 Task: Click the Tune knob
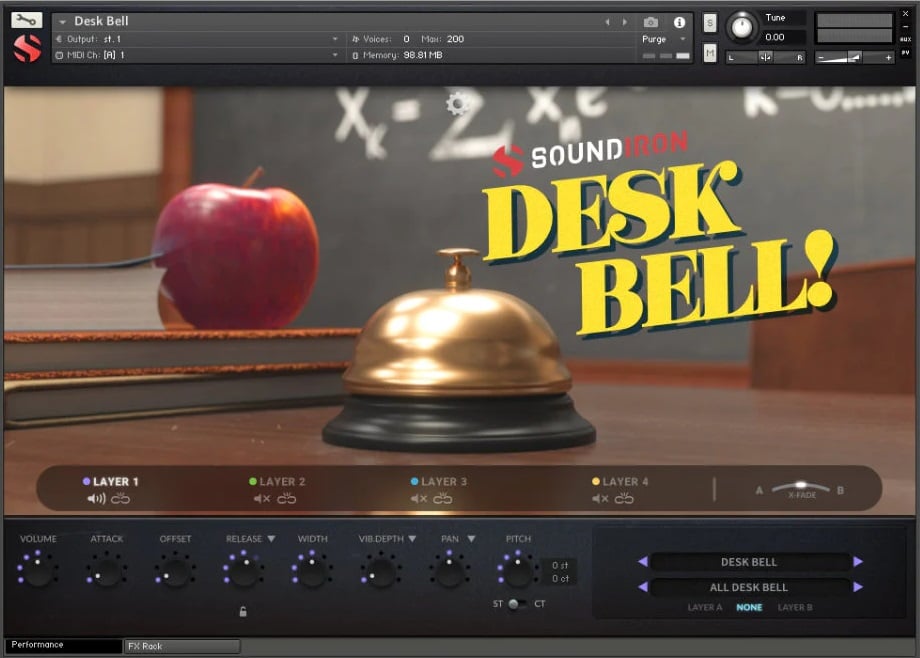(742, 27)
